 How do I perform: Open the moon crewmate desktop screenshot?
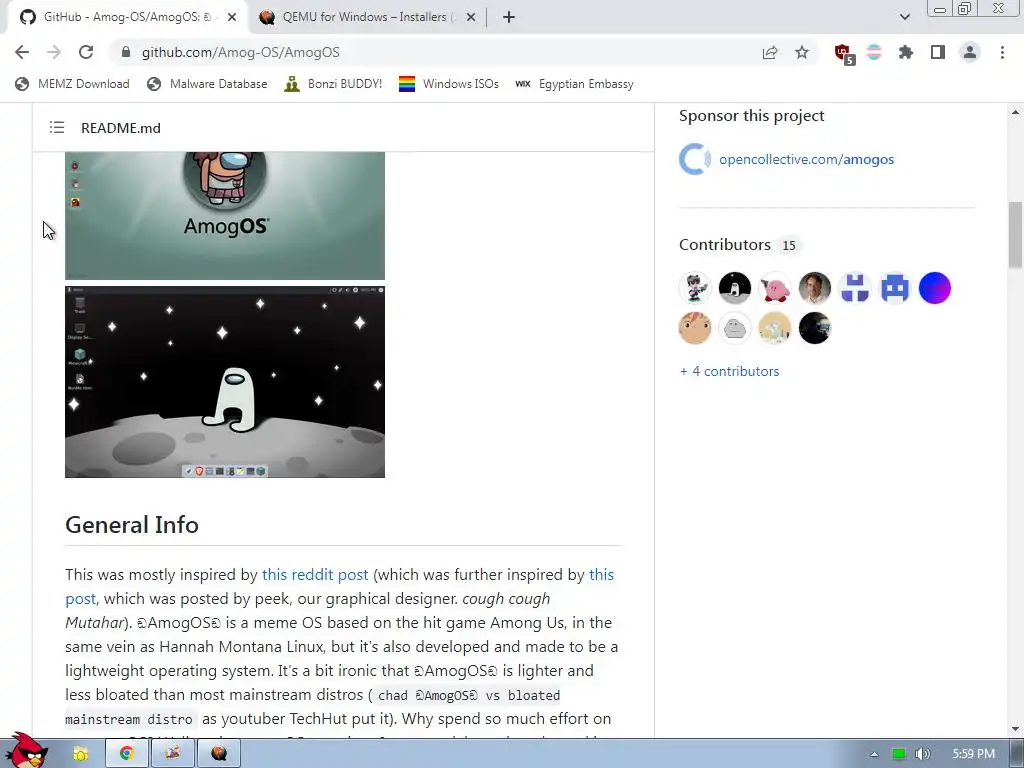coord(225,382)
